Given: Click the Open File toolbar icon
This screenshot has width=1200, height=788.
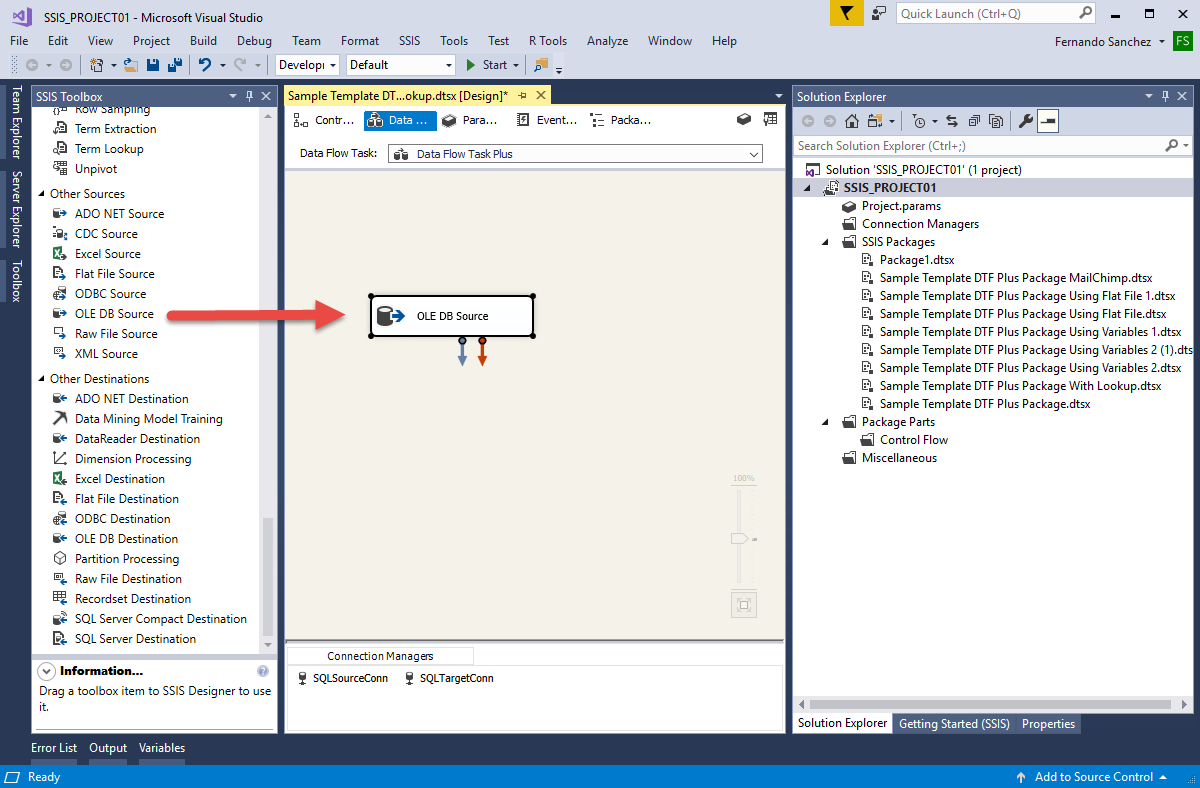Looking at the screenshot, I should [131, 65].
